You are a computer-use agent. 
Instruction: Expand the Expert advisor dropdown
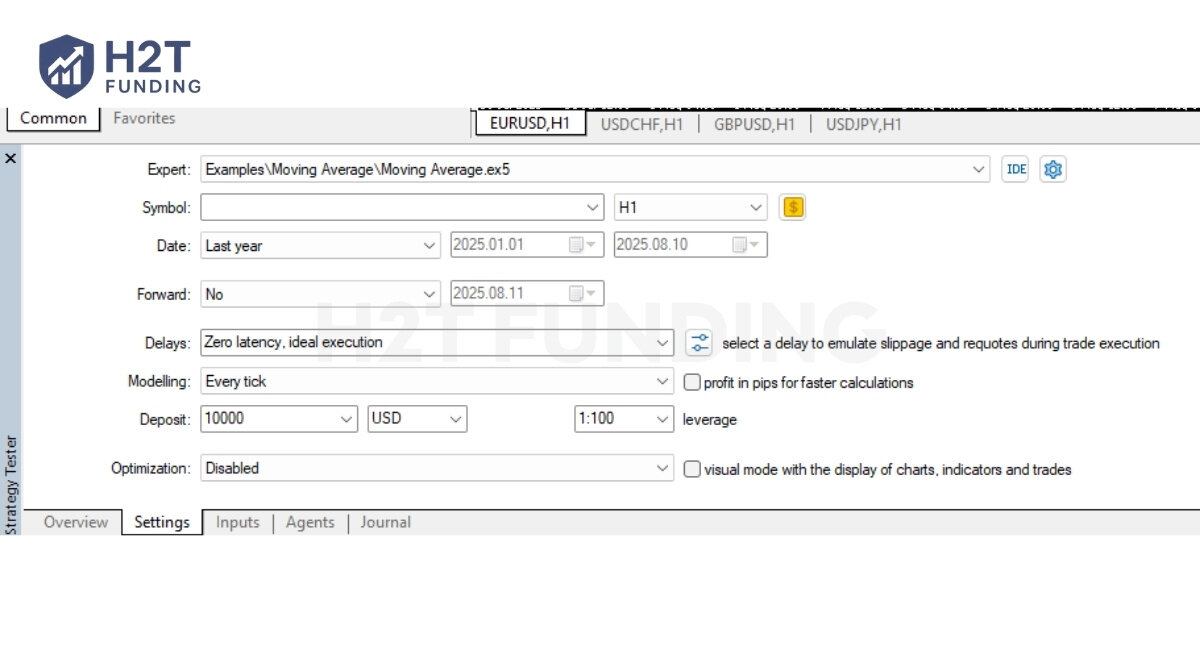pyautogui.click(x=979, y=170)
